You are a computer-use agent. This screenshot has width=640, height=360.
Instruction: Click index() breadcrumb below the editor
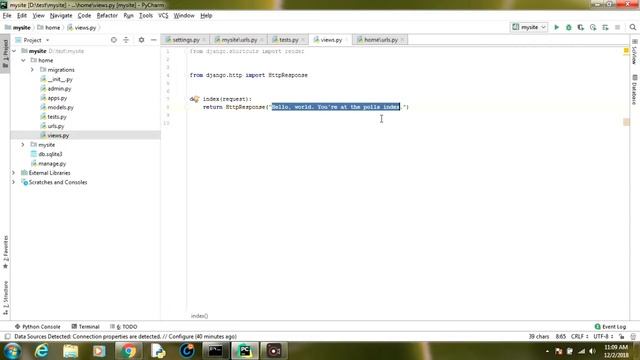[x=199, y=316]
